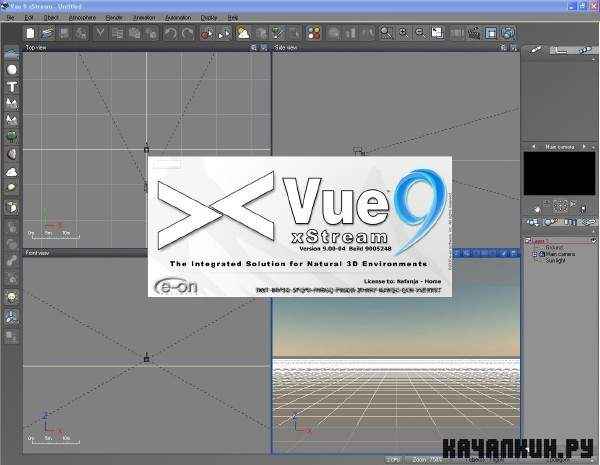Click the Main camera preview thumbnail
The image size is (600, 465).
tap(559, 173)
